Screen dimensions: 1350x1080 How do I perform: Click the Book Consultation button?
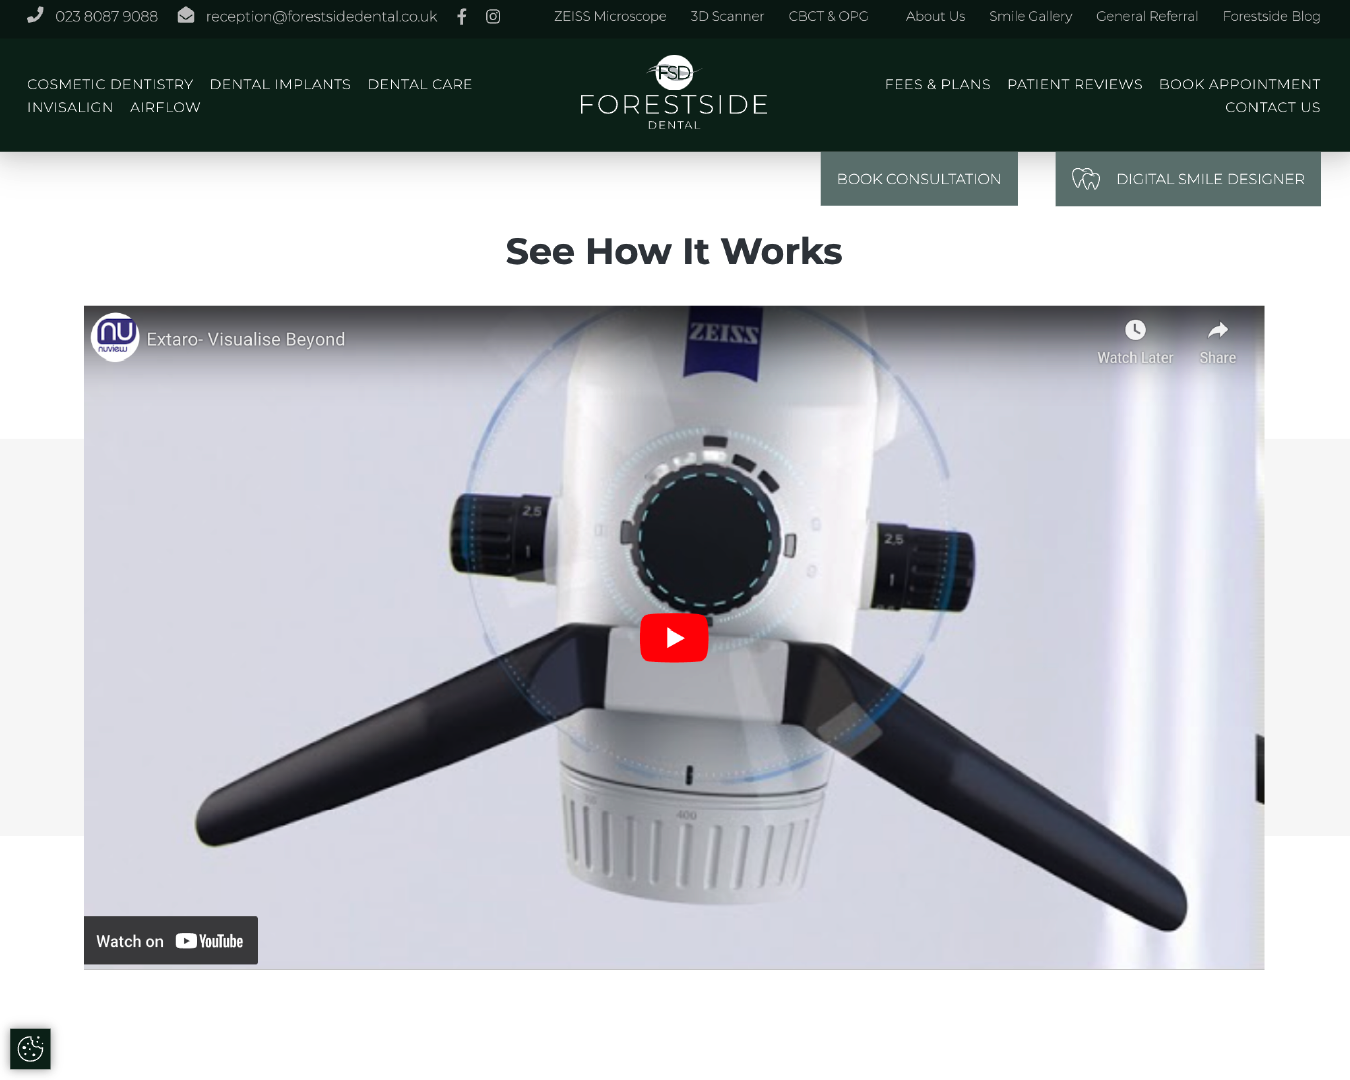point(918,179)
